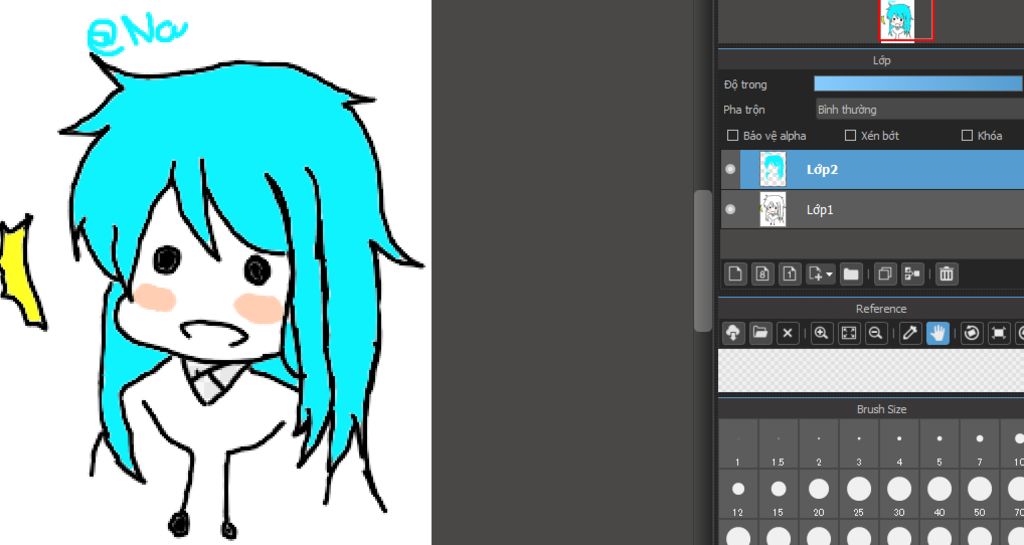Open the add special layer dropdown
Screen dimensions: 1024x545
click(820, 274)
